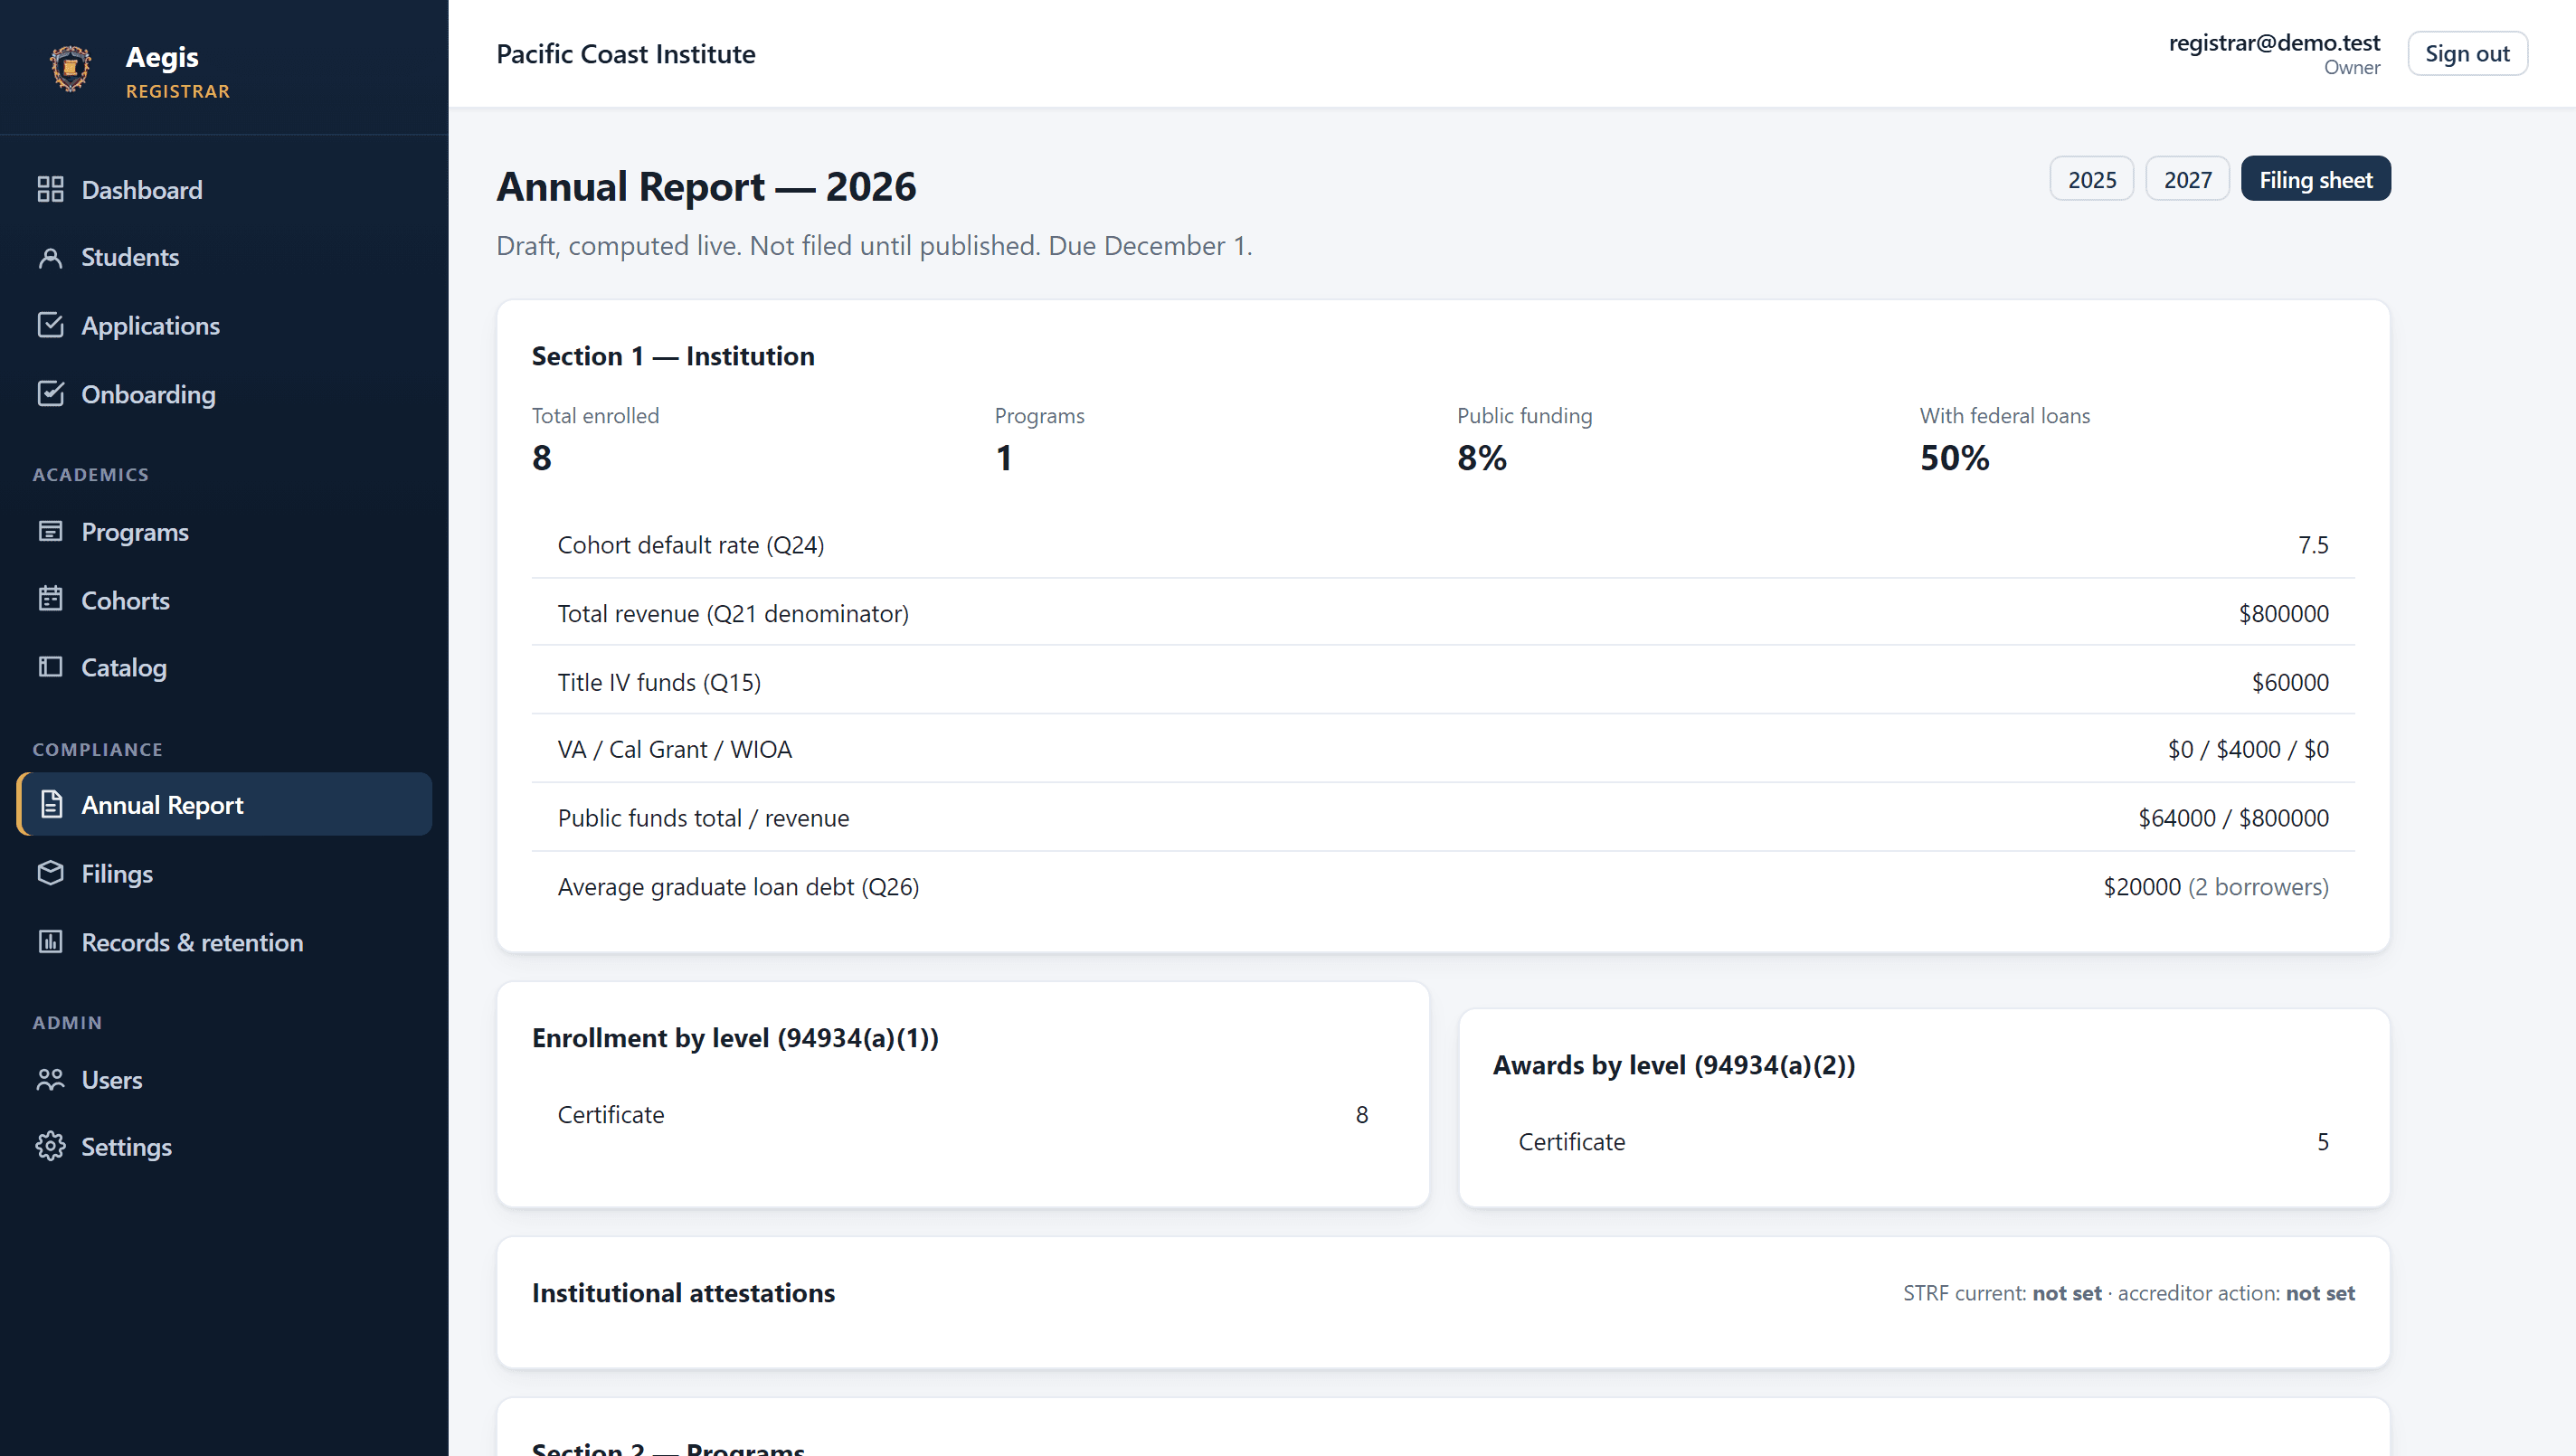Image resolution: width=2576 pixels, height=1456 pixels.
Task: Click the Settings gear icon
Action: pos(50,1146)
